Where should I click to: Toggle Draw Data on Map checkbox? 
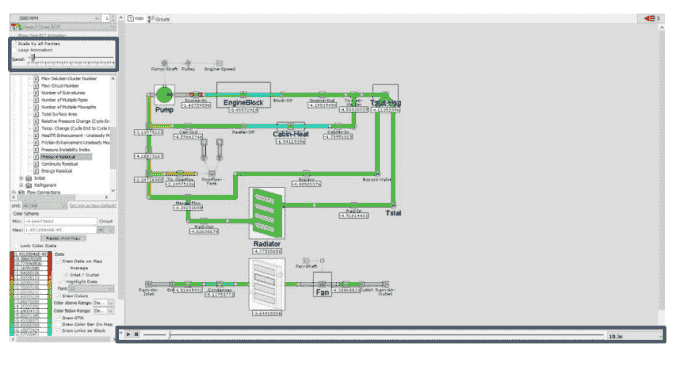click(x=59, y=261)
